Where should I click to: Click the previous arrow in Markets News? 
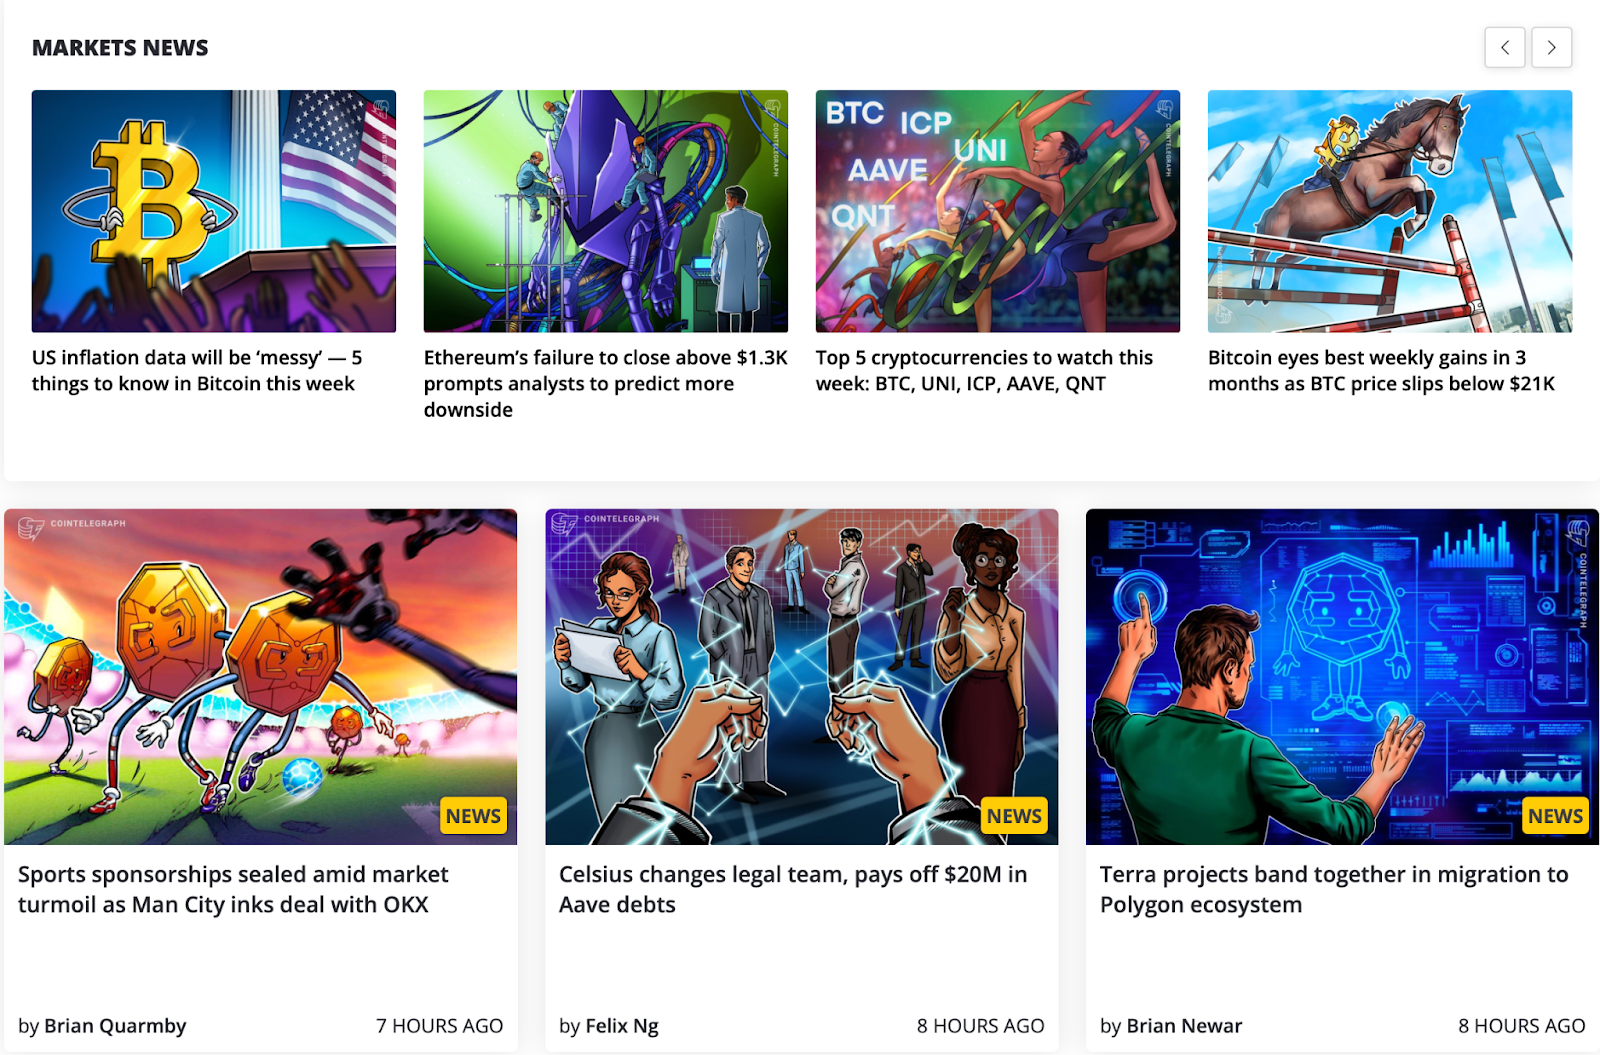coord(1504,47)
